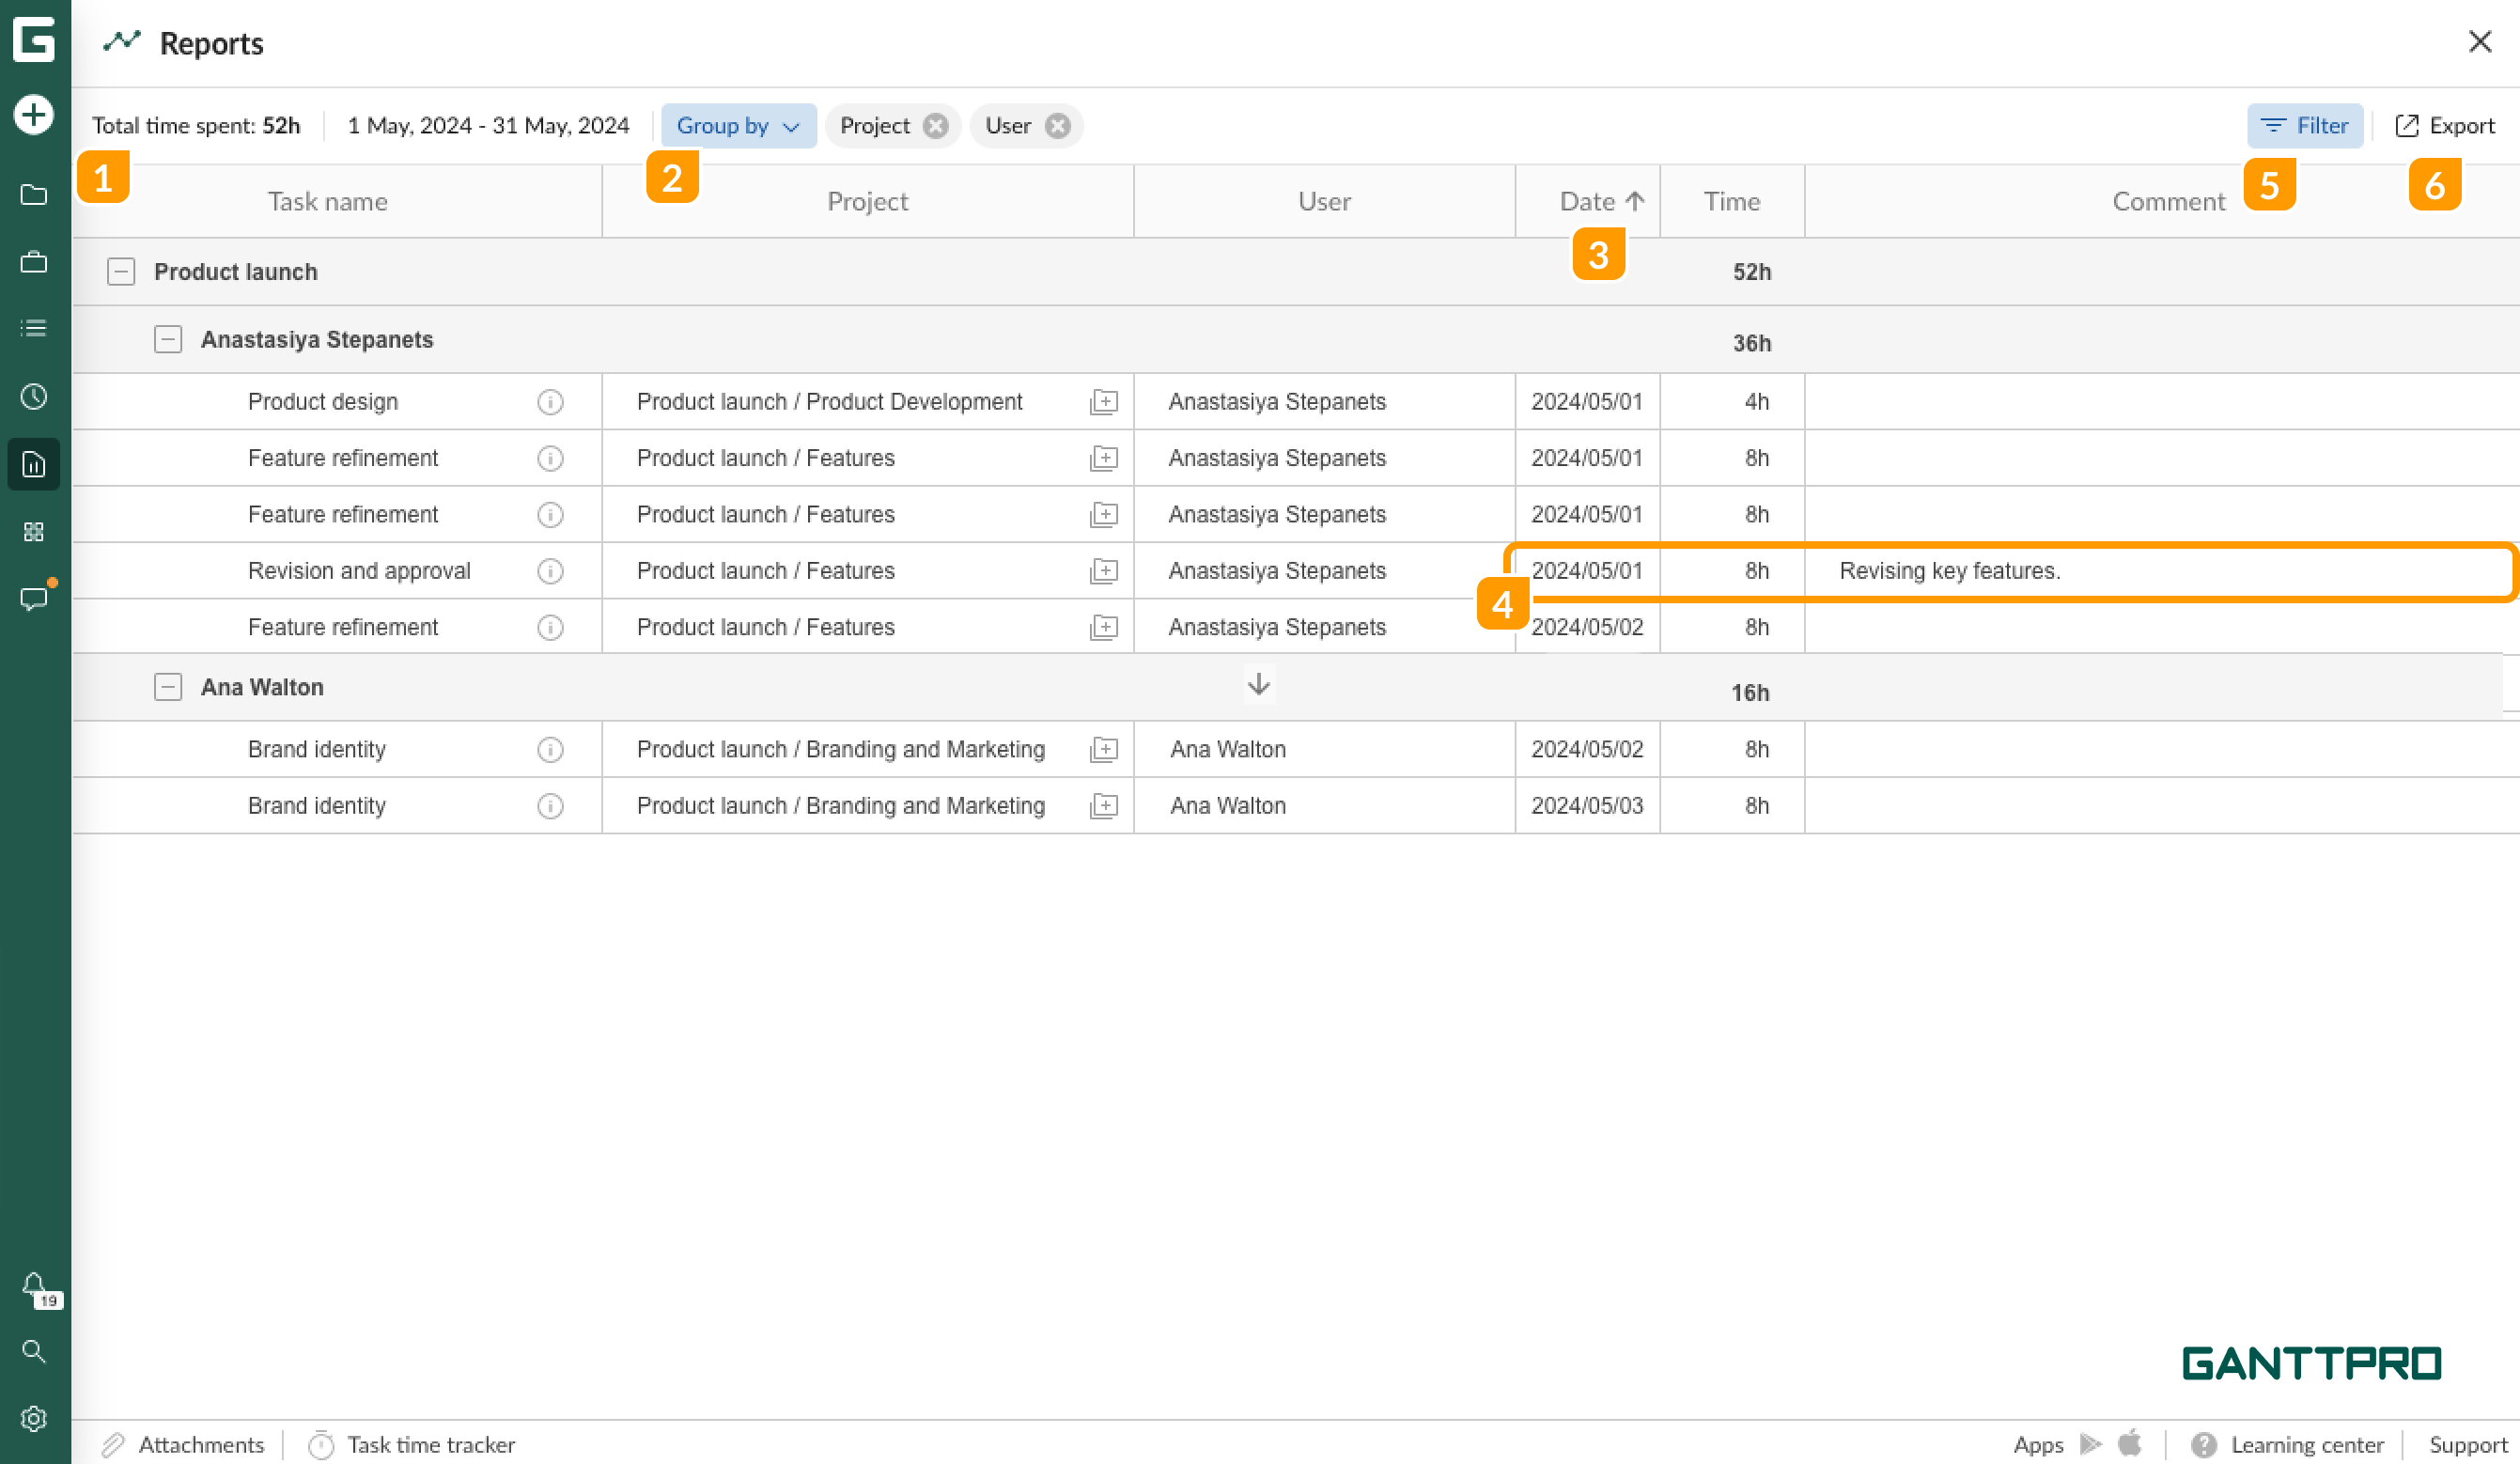Viewport: 2520px width, 1464px height.
Task: Sort by the Date column header
Action: tap(1588, 202)
